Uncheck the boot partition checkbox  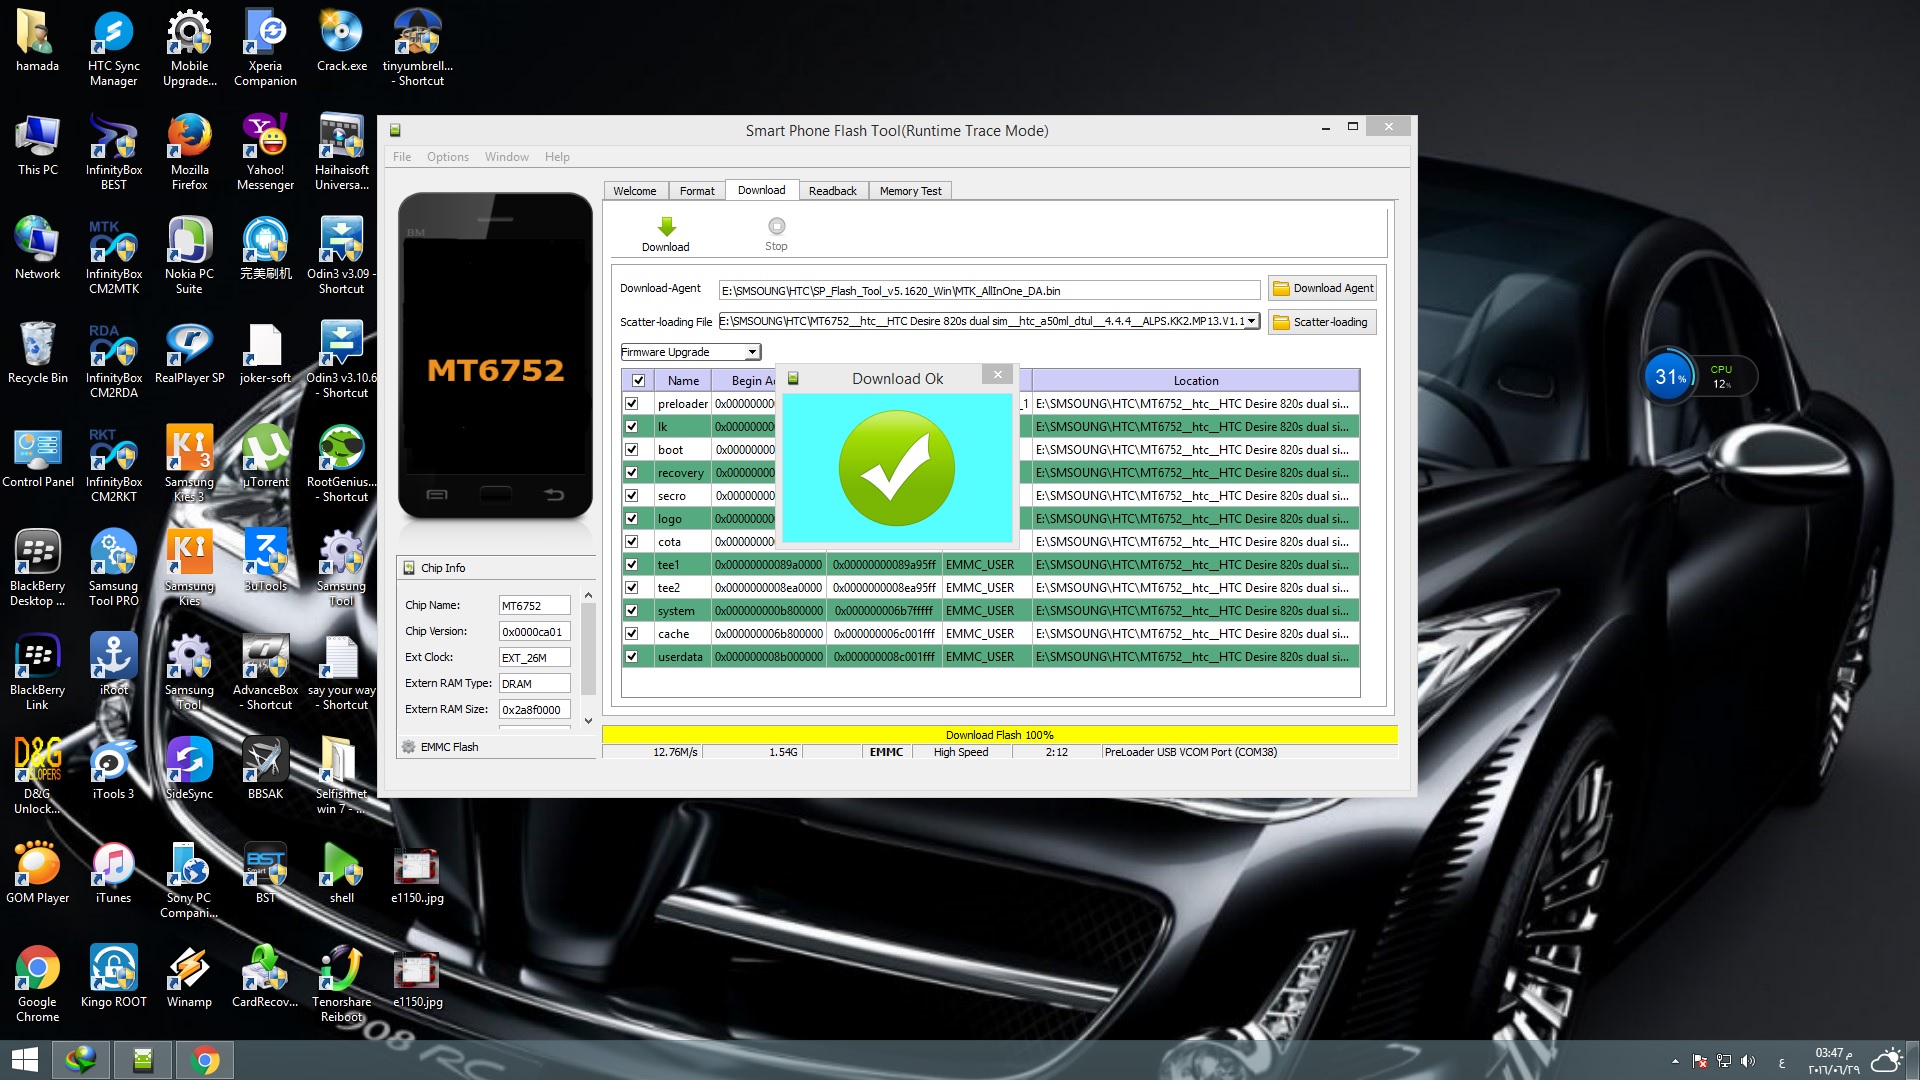tap(632, 450)
